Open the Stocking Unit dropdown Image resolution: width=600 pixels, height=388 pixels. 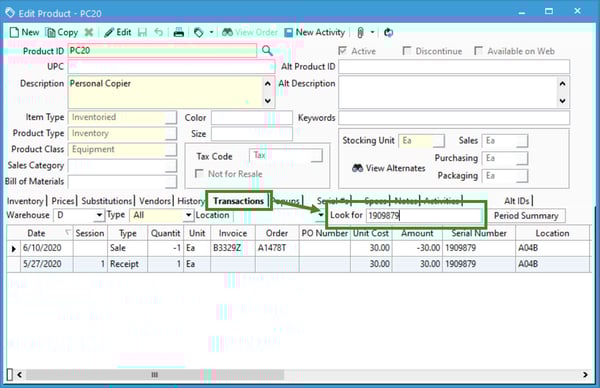(439, 141)
